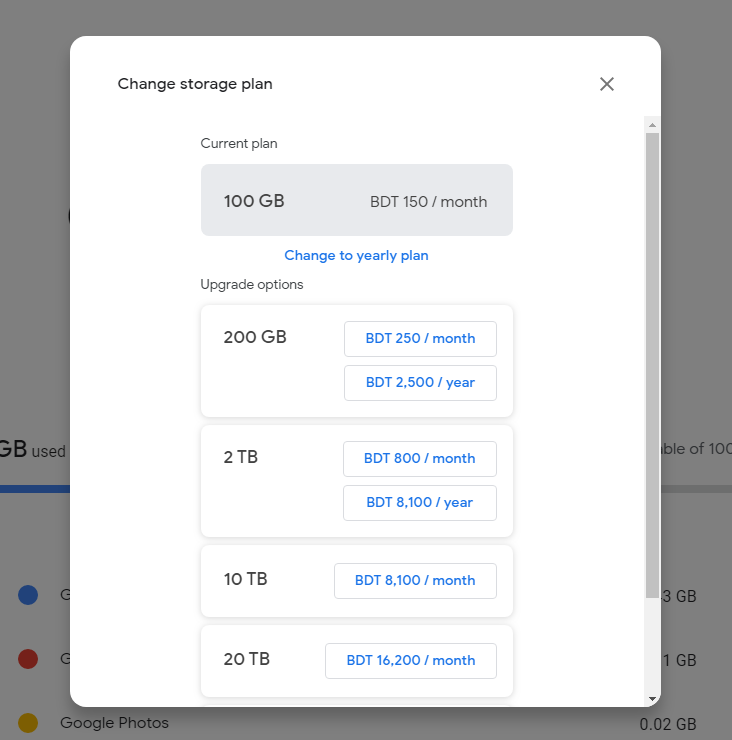The height and width of the screenshot is (740, 732).
Task: Click the 20 TB option heading
Action: coord(246,659)
